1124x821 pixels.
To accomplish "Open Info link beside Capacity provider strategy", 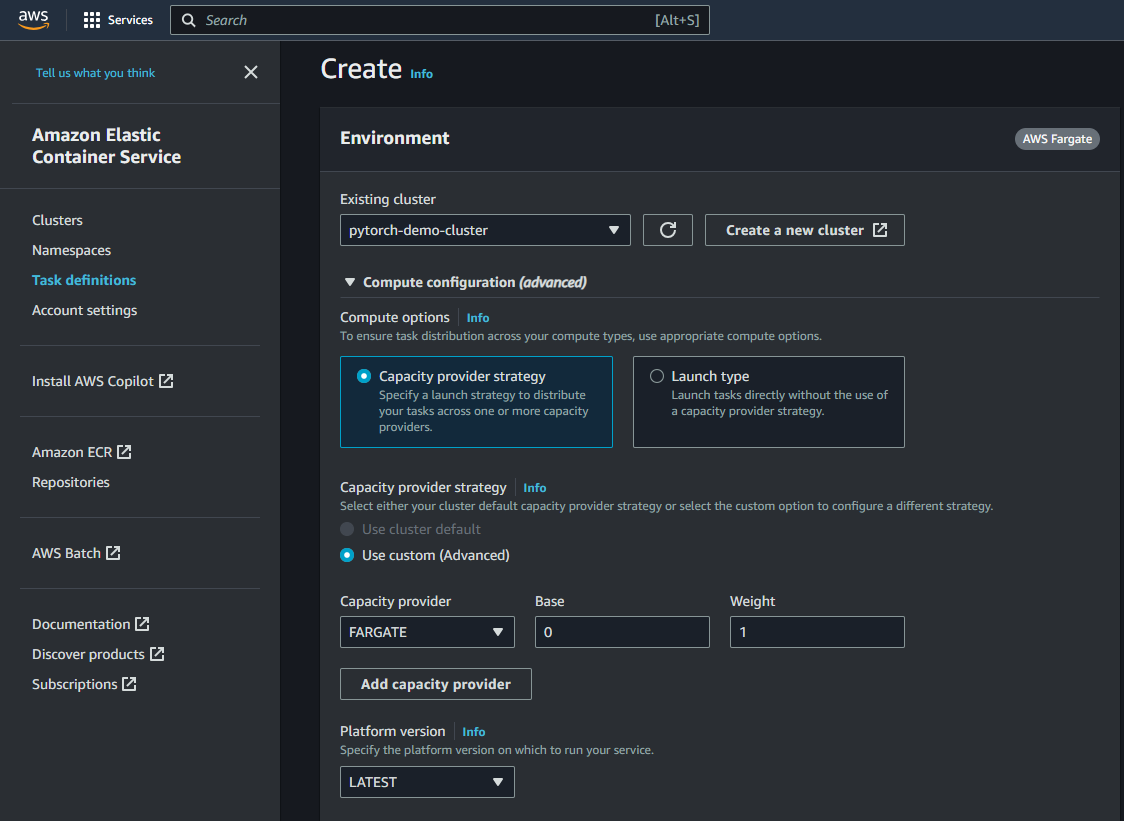I will pos(535,488).
